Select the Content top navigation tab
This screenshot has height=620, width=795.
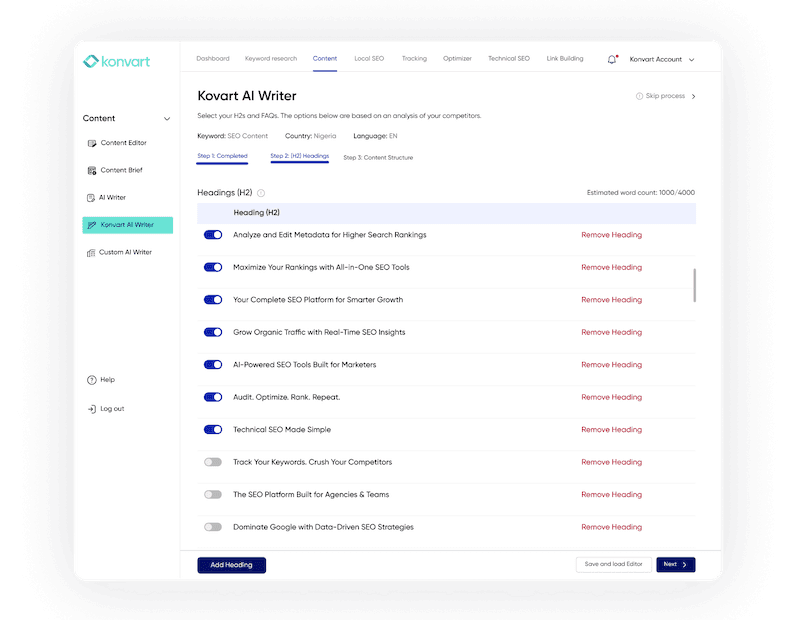(324, 59)
